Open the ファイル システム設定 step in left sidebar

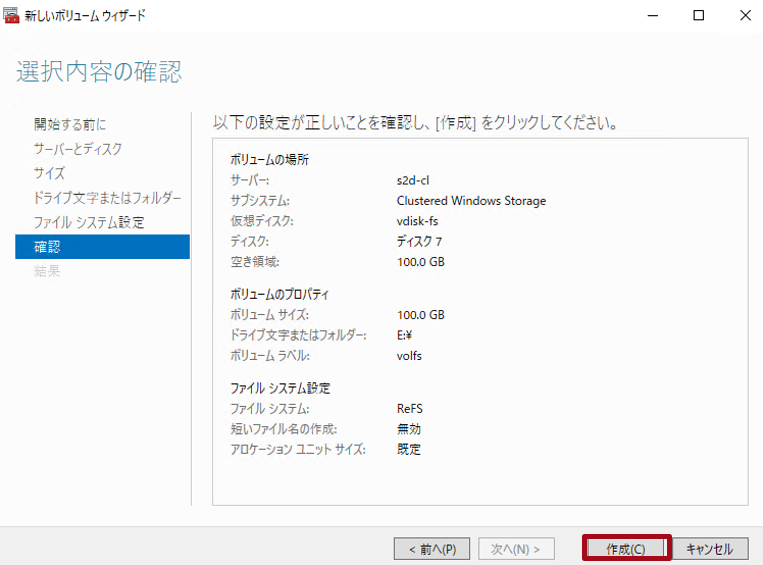click(x=89, y=222)
